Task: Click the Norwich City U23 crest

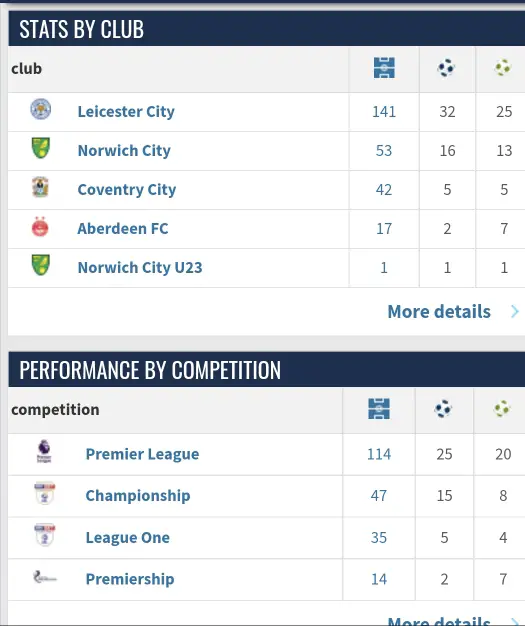Action: tap(40, 265)
